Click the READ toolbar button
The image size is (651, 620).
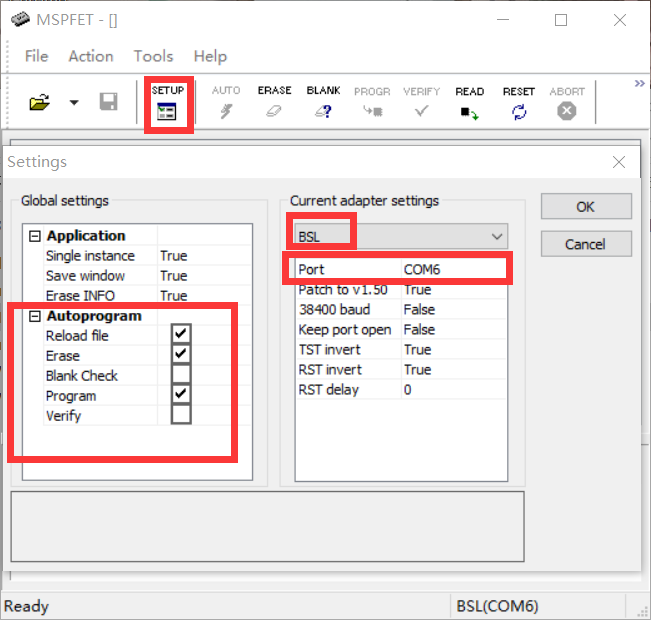[470, 103]
